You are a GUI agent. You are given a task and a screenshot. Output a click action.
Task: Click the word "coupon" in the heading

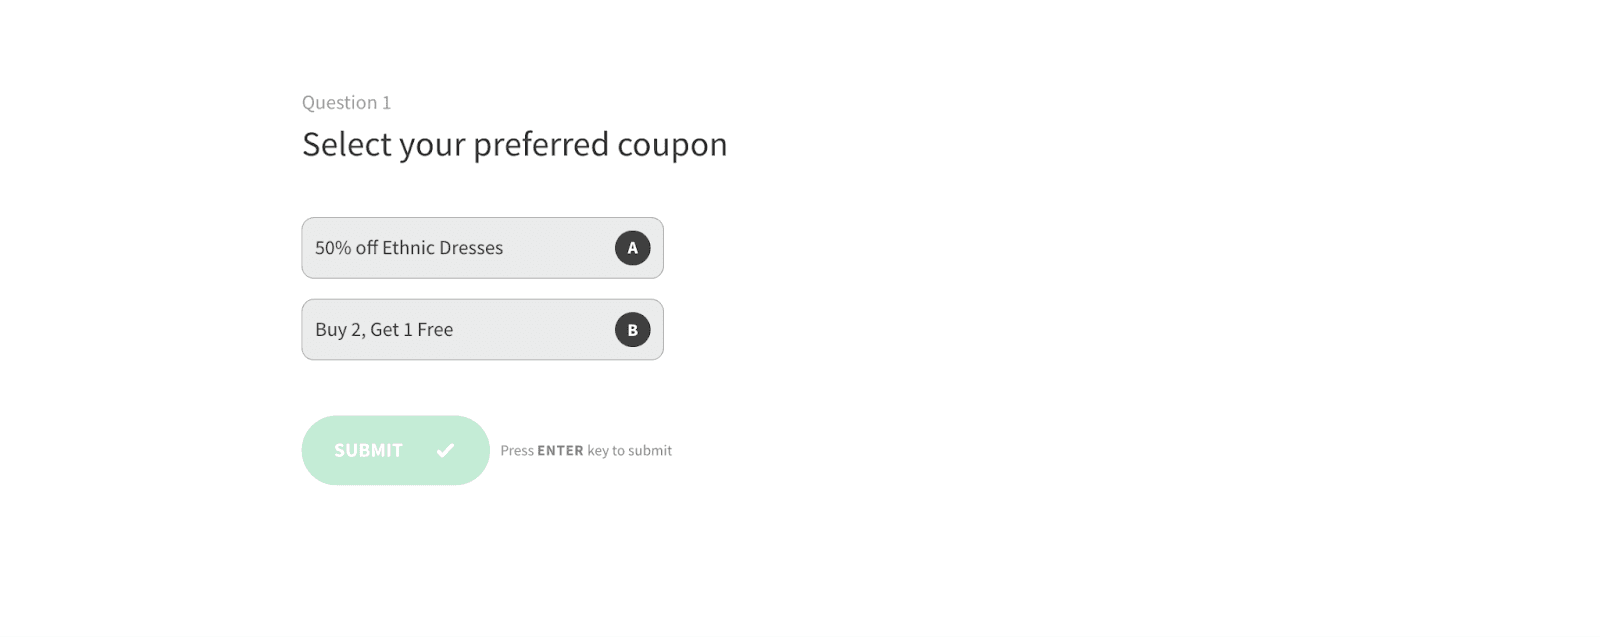tap(672, 146)
